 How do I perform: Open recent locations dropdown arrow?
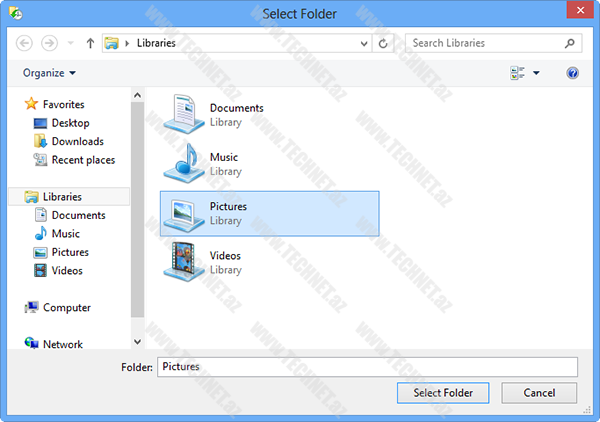(x=71, y=43)
